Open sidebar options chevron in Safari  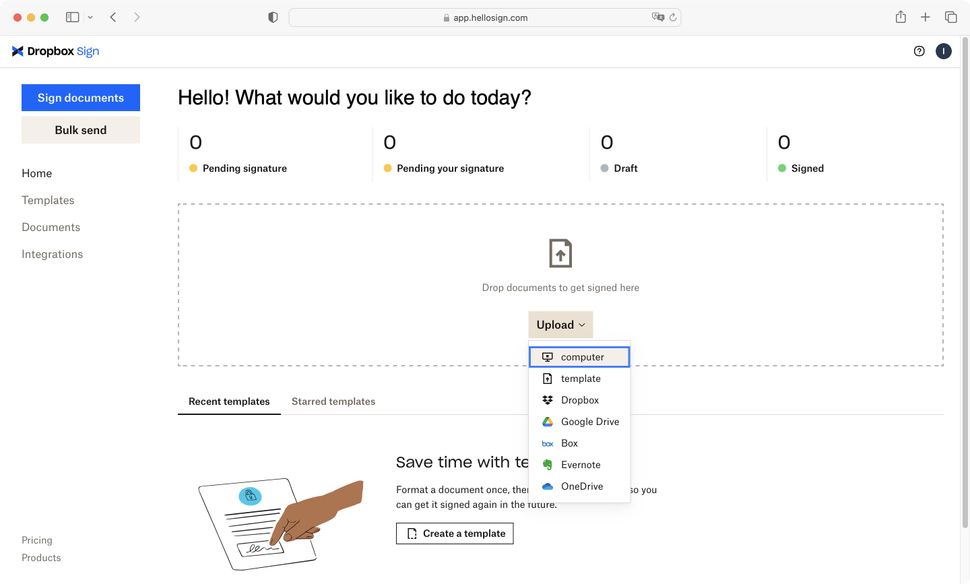point(90,17)
